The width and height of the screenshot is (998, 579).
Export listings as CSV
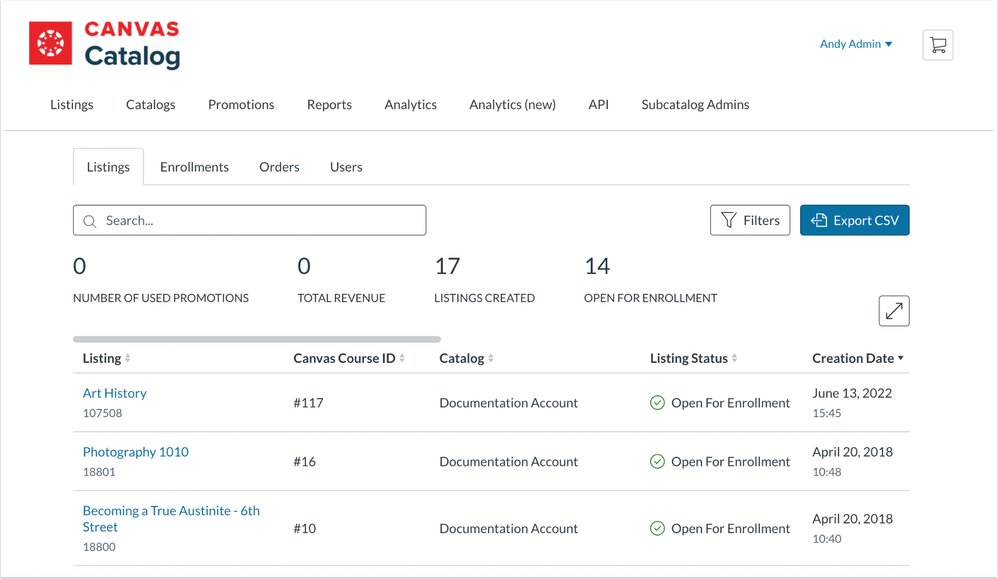pyautogui.click(x=854, y=220)
